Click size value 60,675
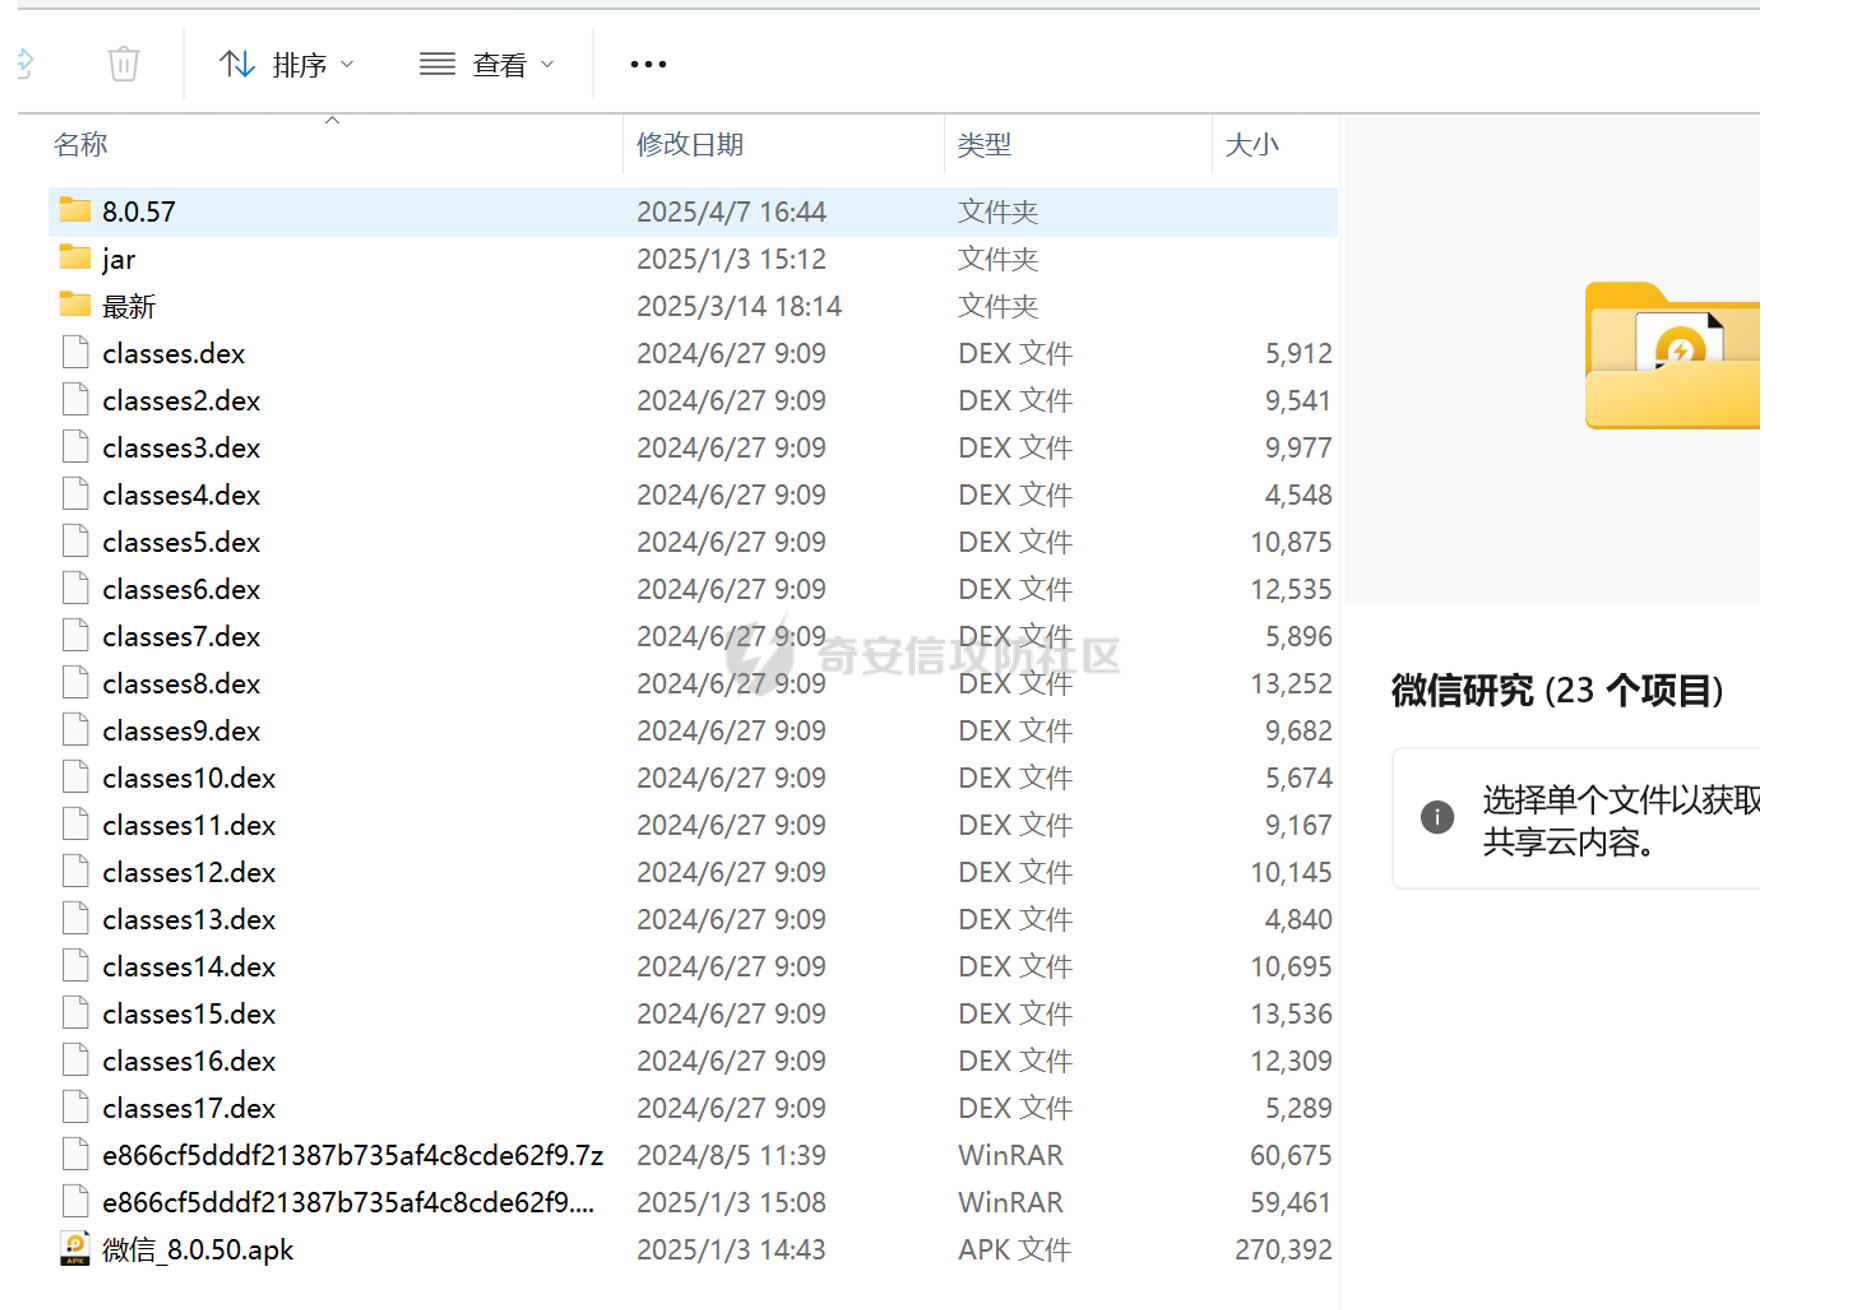The width and height of the screenshot is (1851, 1310). pyautogui.click(x=1291, y=1155)
